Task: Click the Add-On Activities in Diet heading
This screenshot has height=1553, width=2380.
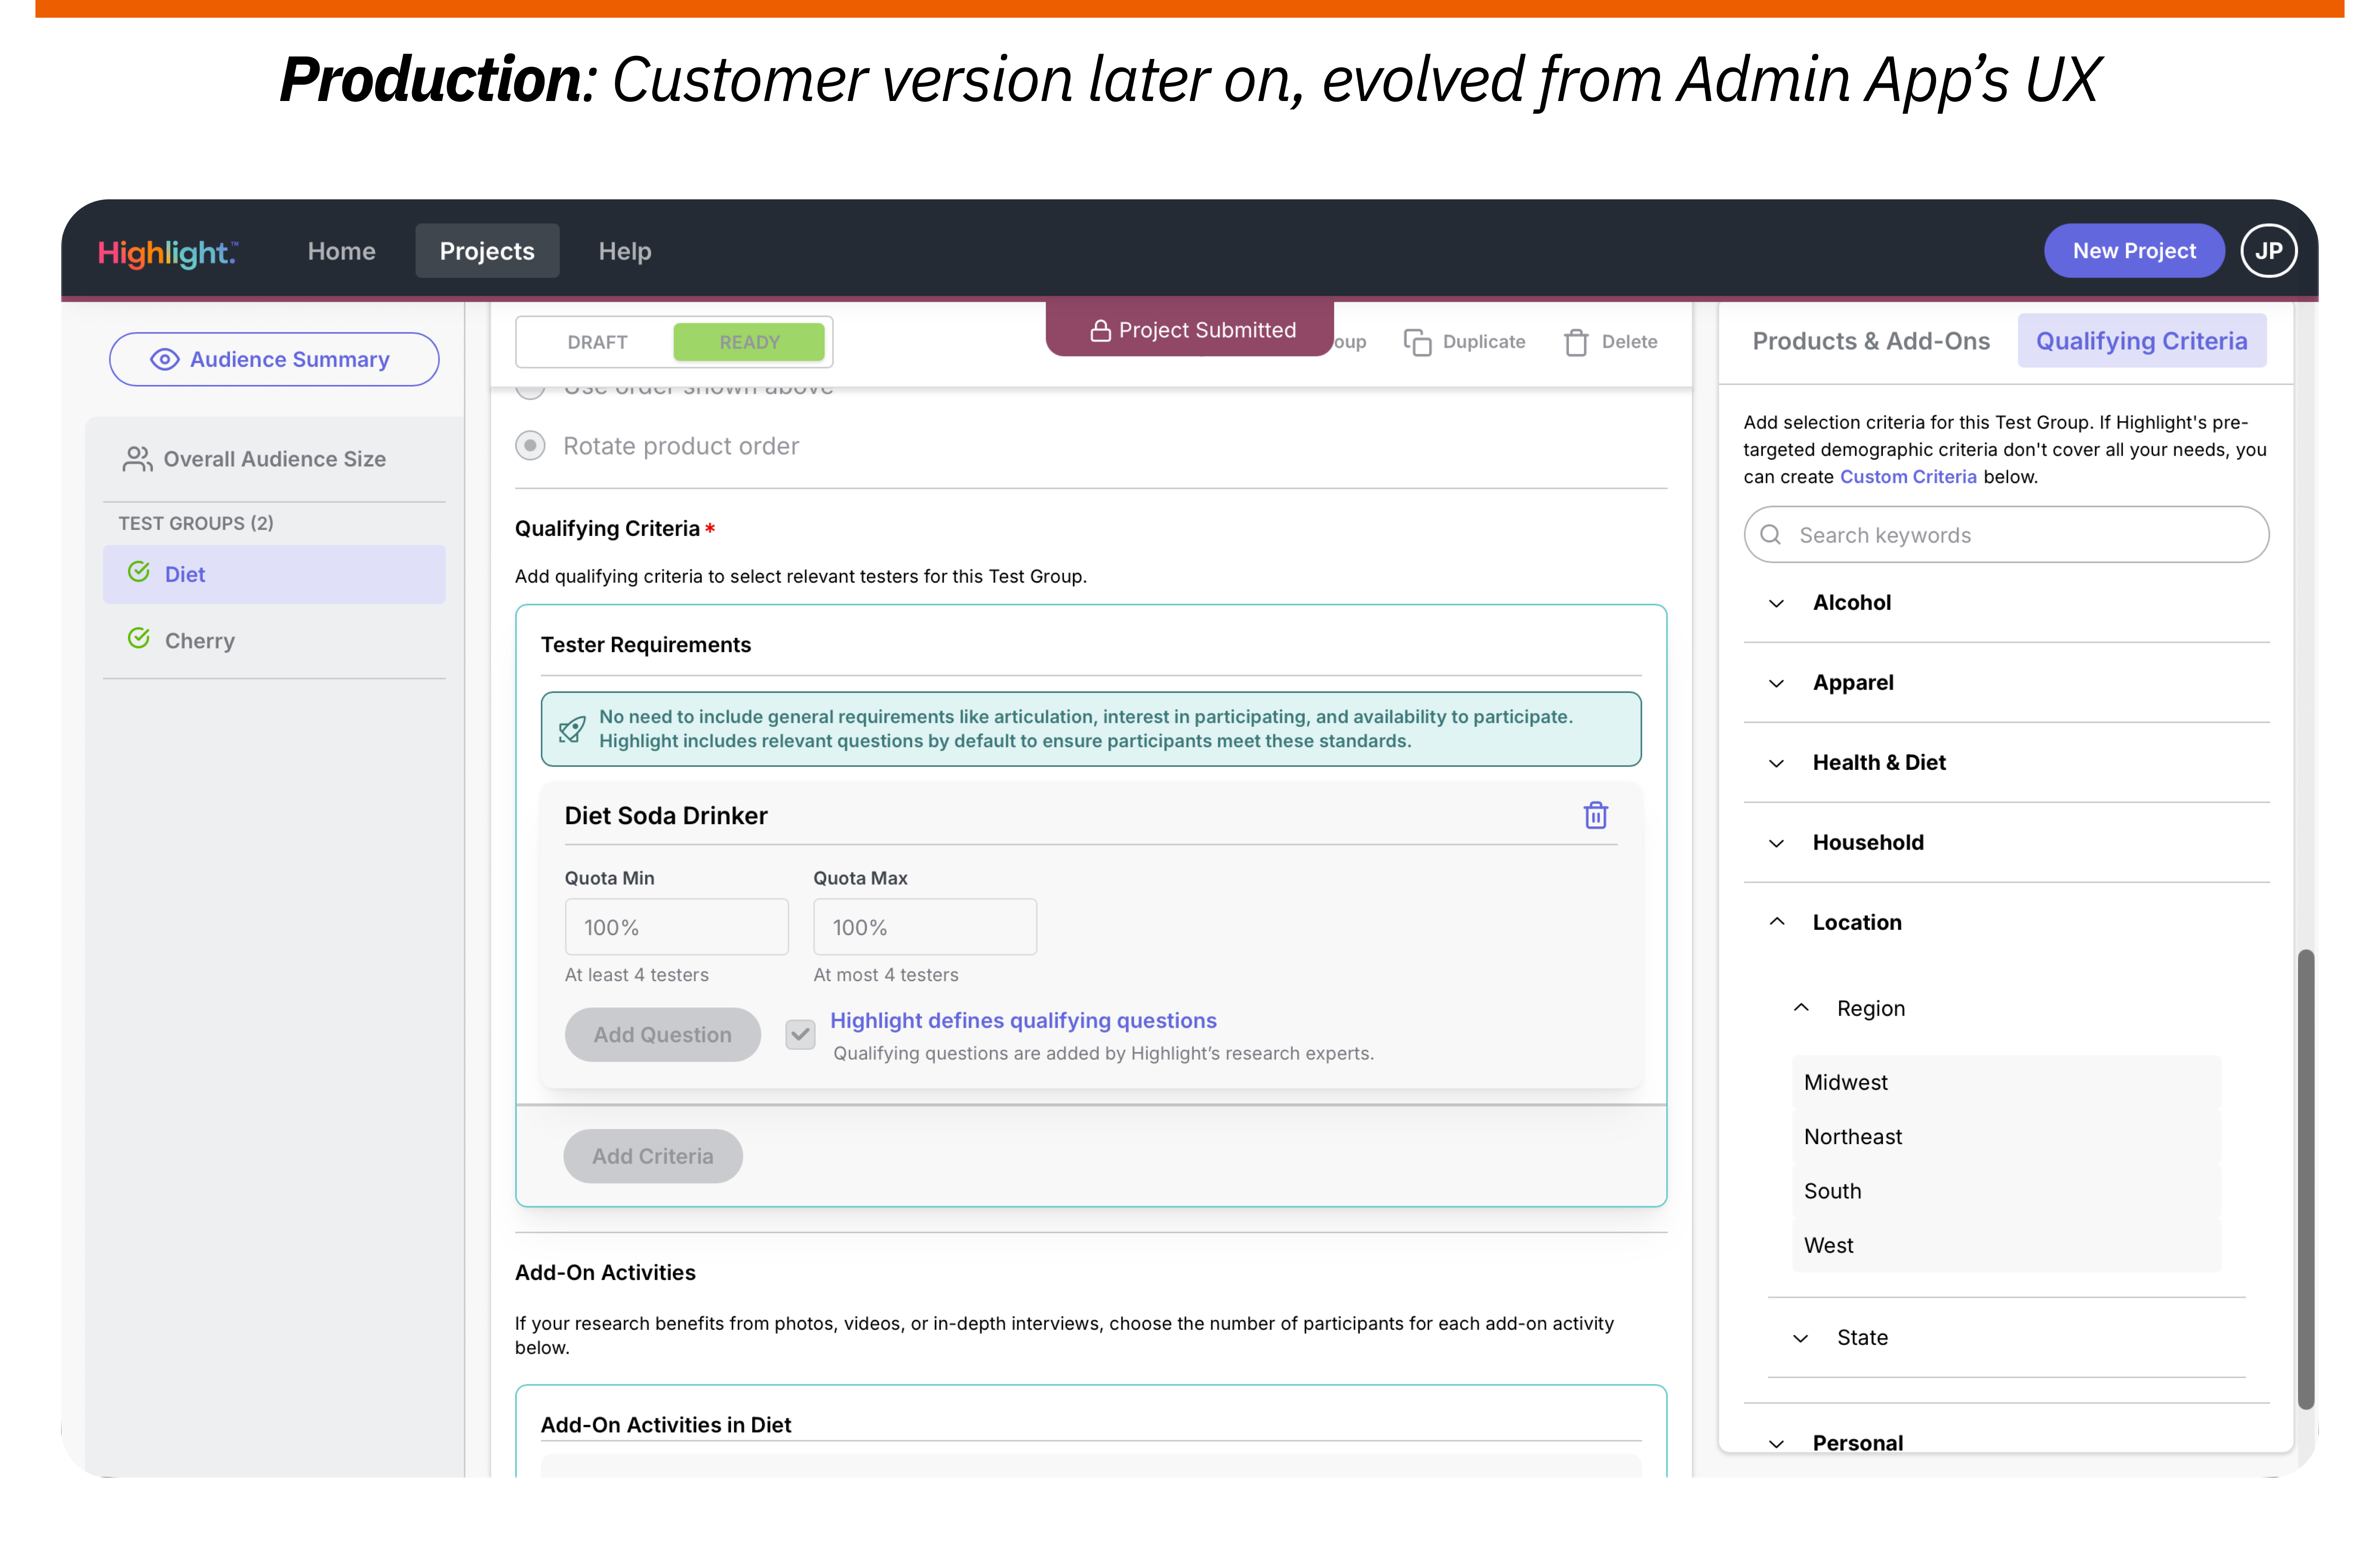Action: pyautogui.click(x=666, y=1425)
